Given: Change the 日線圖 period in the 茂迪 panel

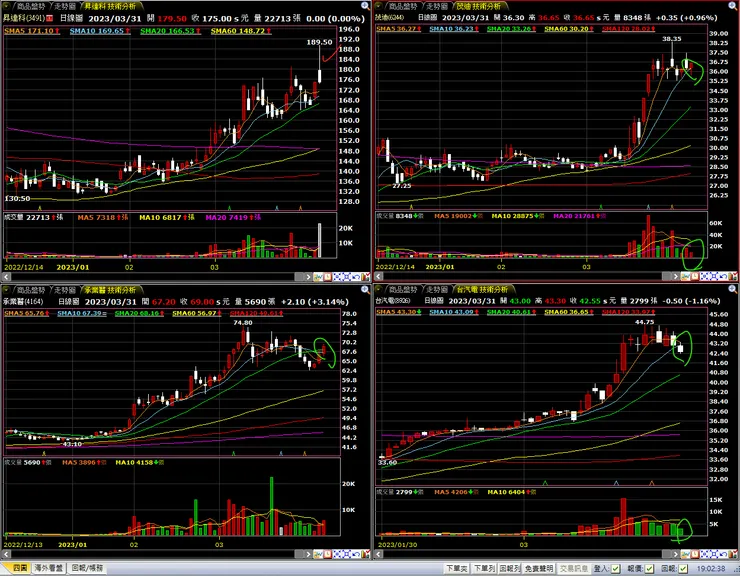Looking at the screenshot, I should click(428, 17).
